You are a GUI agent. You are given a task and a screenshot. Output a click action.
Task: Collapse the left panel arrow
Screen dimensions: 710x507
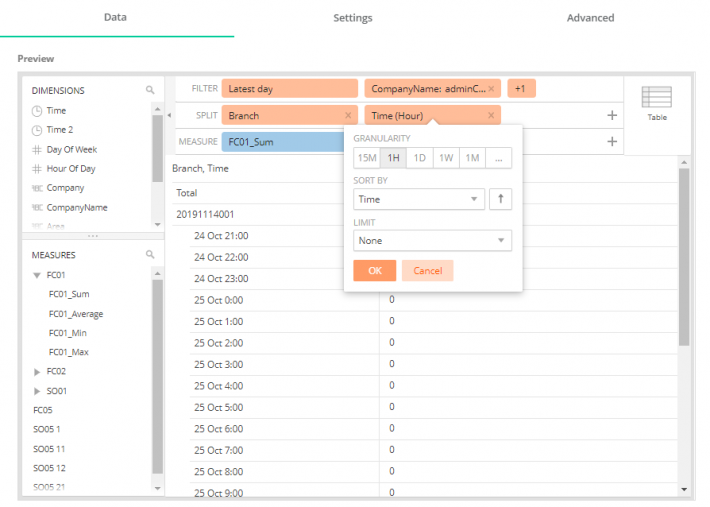169,115
